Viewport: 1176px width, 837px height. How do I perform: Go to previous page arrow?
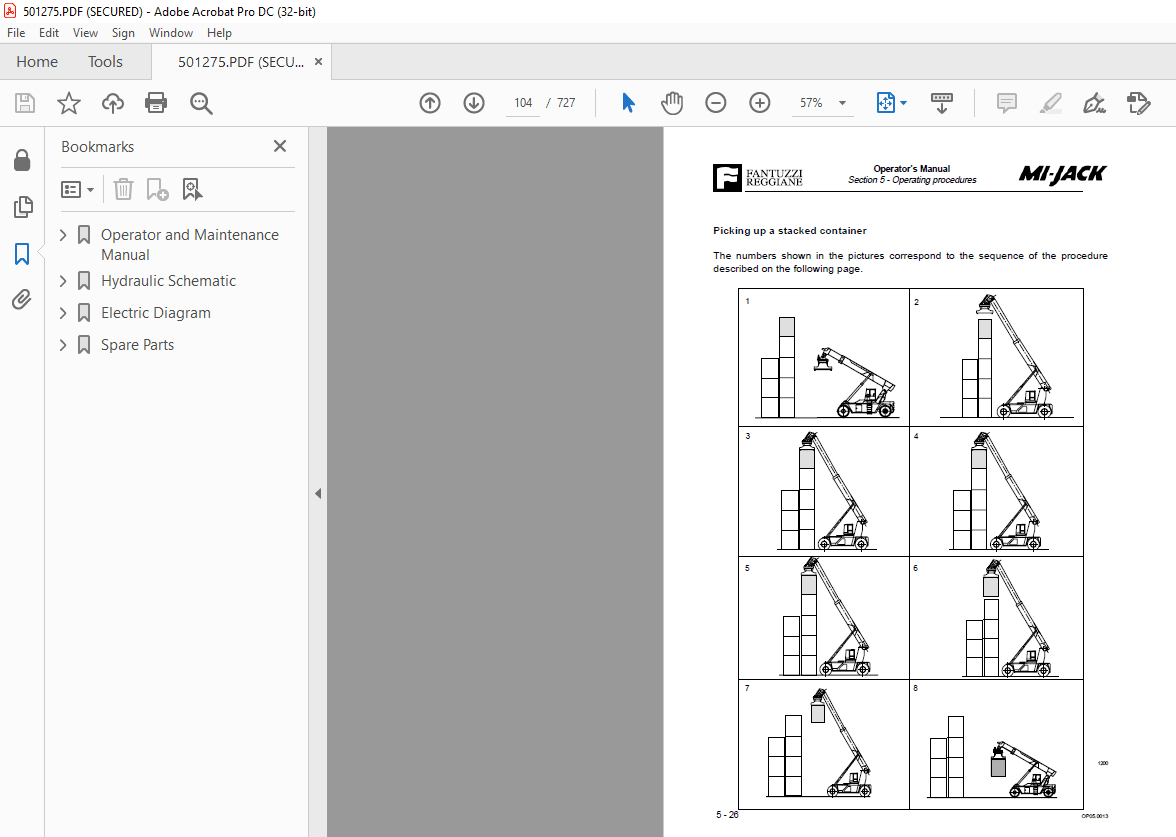430,103
